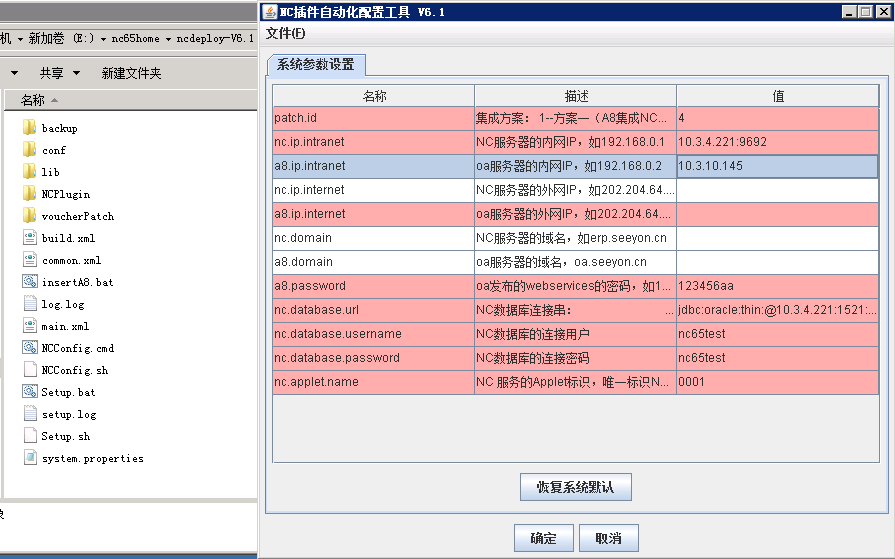Click the ncdeploy-V6.1 breadcrumb segment
This screenshot has height=559, width=895.
215,38
